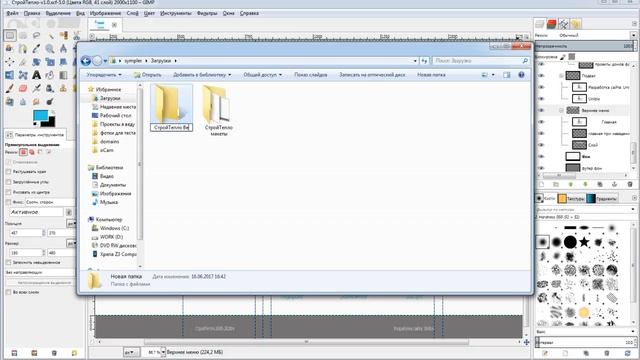Click the blue foreground color swatch
The height and width of the screenshot is (360, 640).
coord(40,116)
